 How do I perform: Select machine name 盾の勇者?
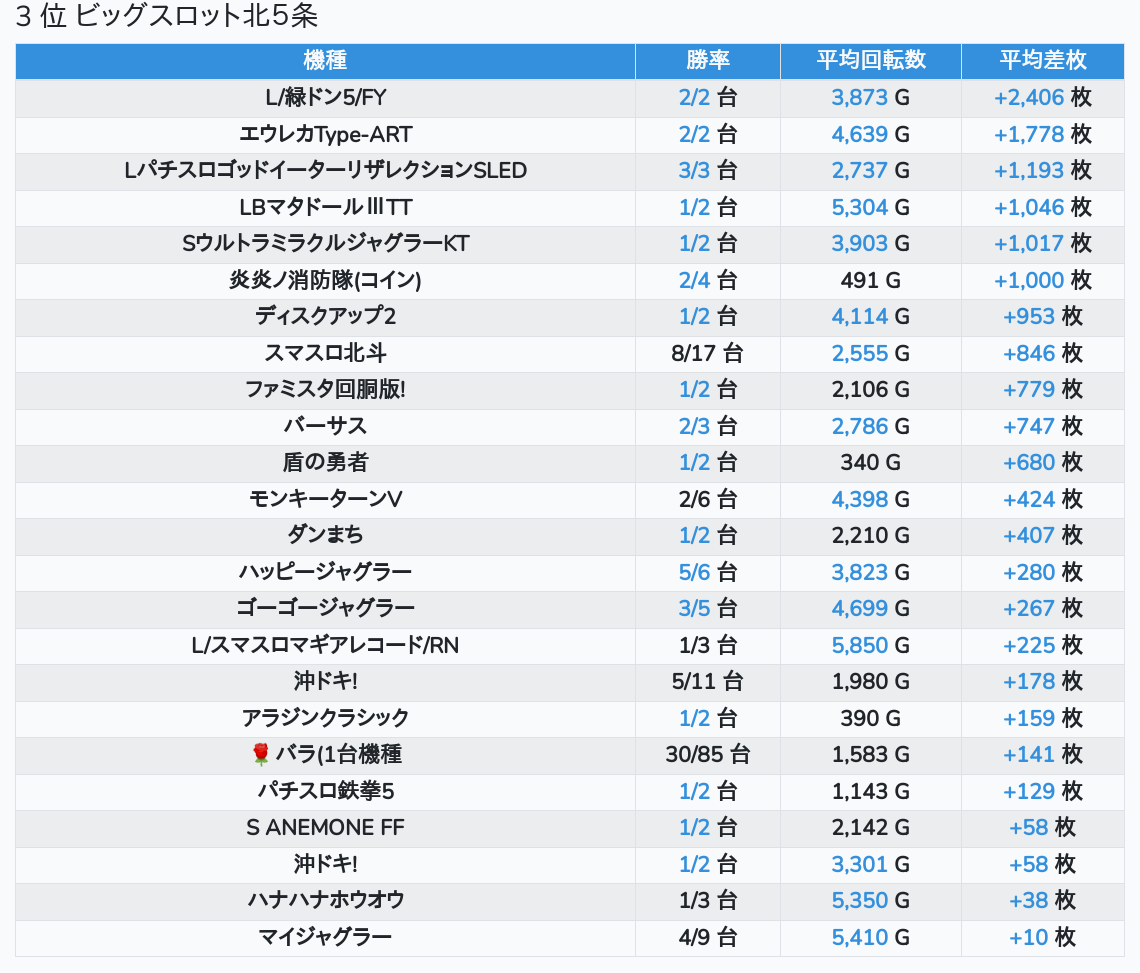click(325, 463)
